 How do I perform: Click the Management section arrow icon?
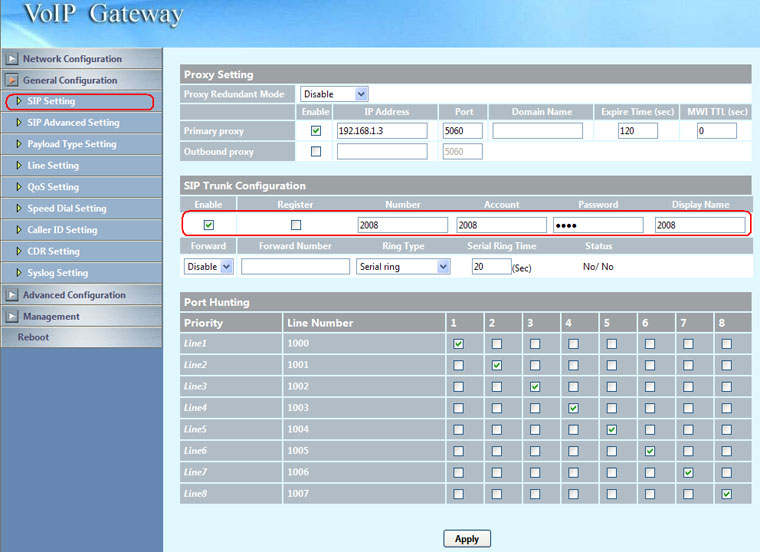[11, 316]
